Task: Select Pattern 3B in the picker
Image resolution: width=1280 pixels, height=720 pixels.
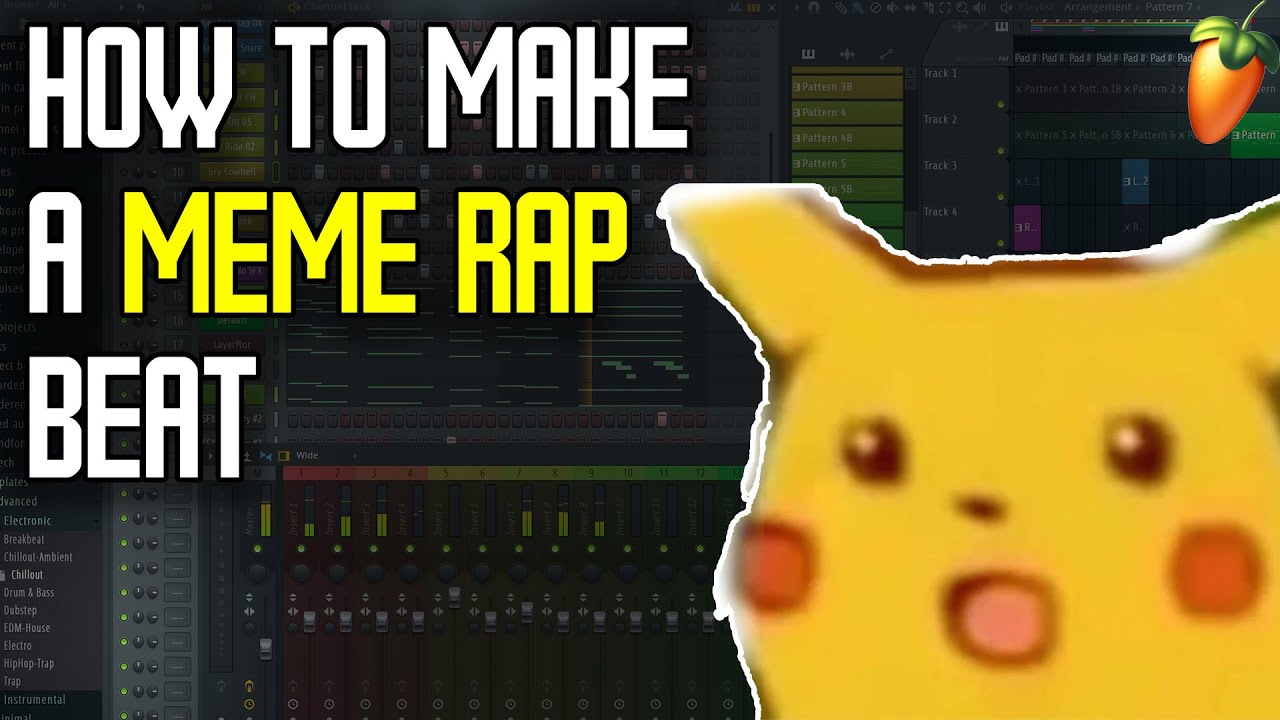Action: [x=847, y=87]
